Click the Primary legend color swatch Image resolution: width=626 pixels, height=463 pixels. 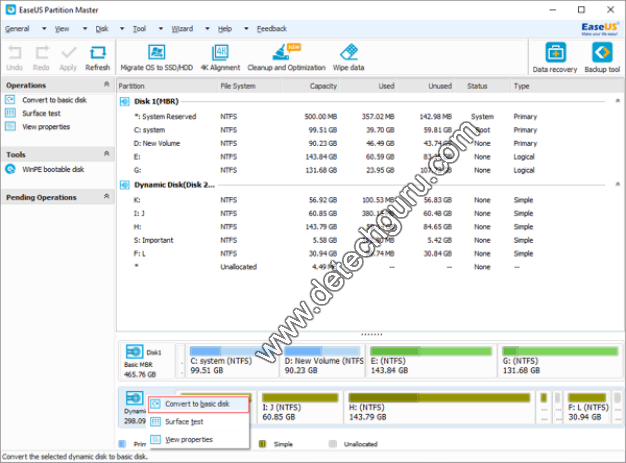click(x=123, y=444)
